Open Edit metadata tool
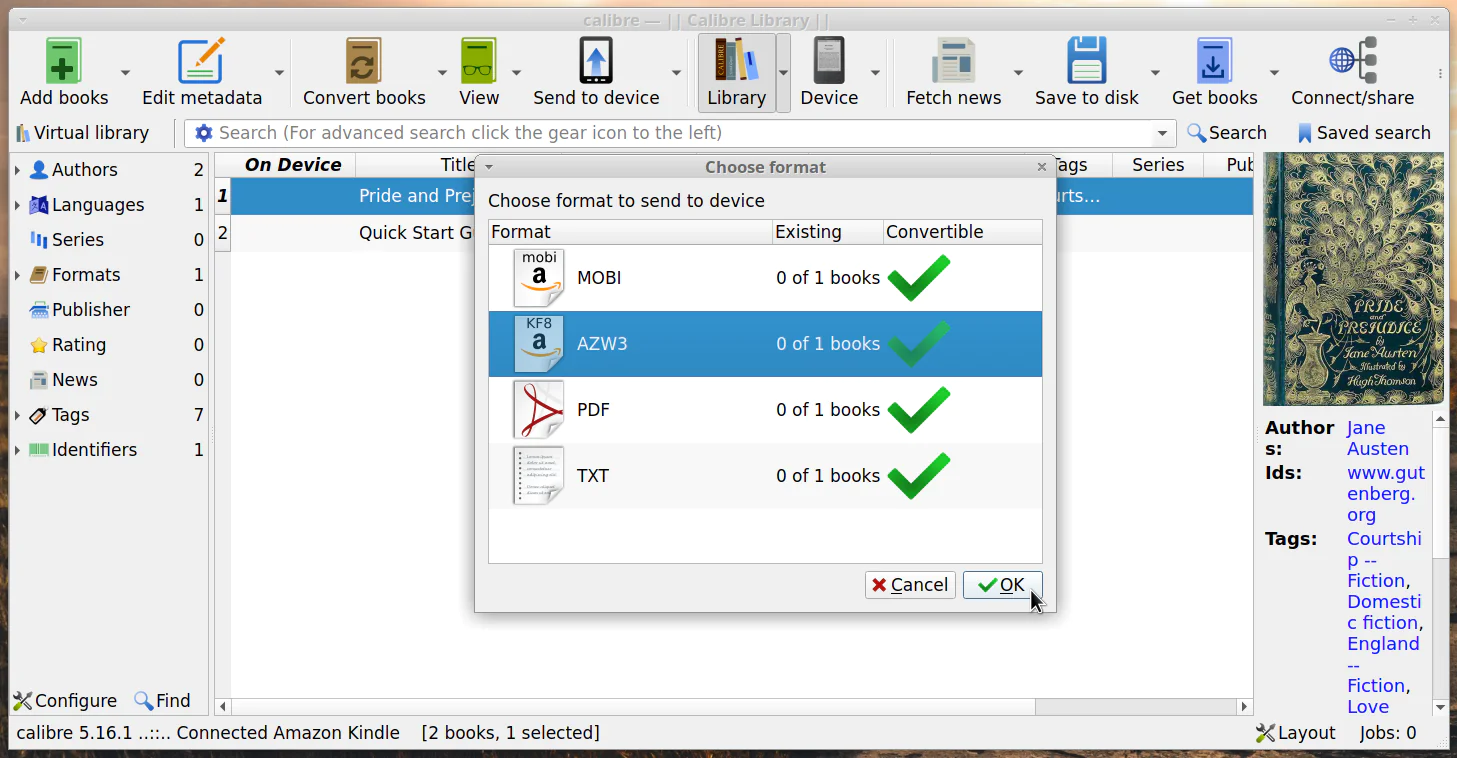The height and width of the screenshot is (758, 1457). click(x=201, y=72)
